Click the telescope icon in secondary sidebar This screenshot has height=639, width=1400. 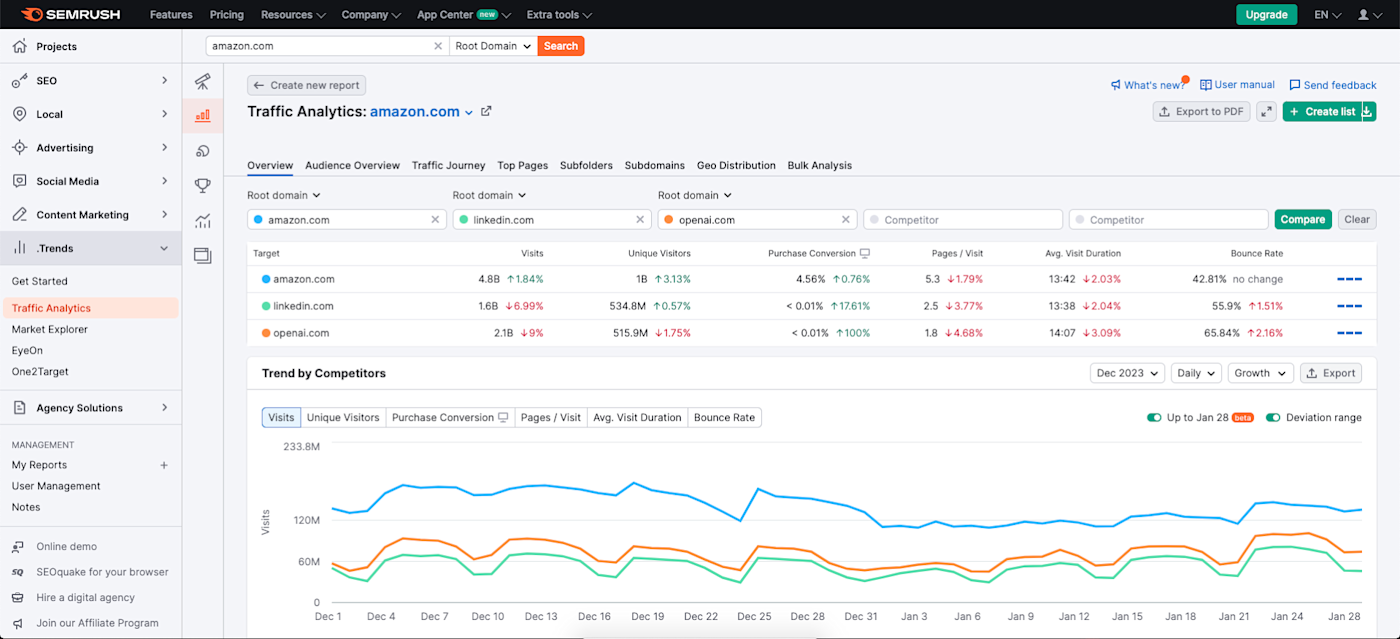tap(203, 81)
